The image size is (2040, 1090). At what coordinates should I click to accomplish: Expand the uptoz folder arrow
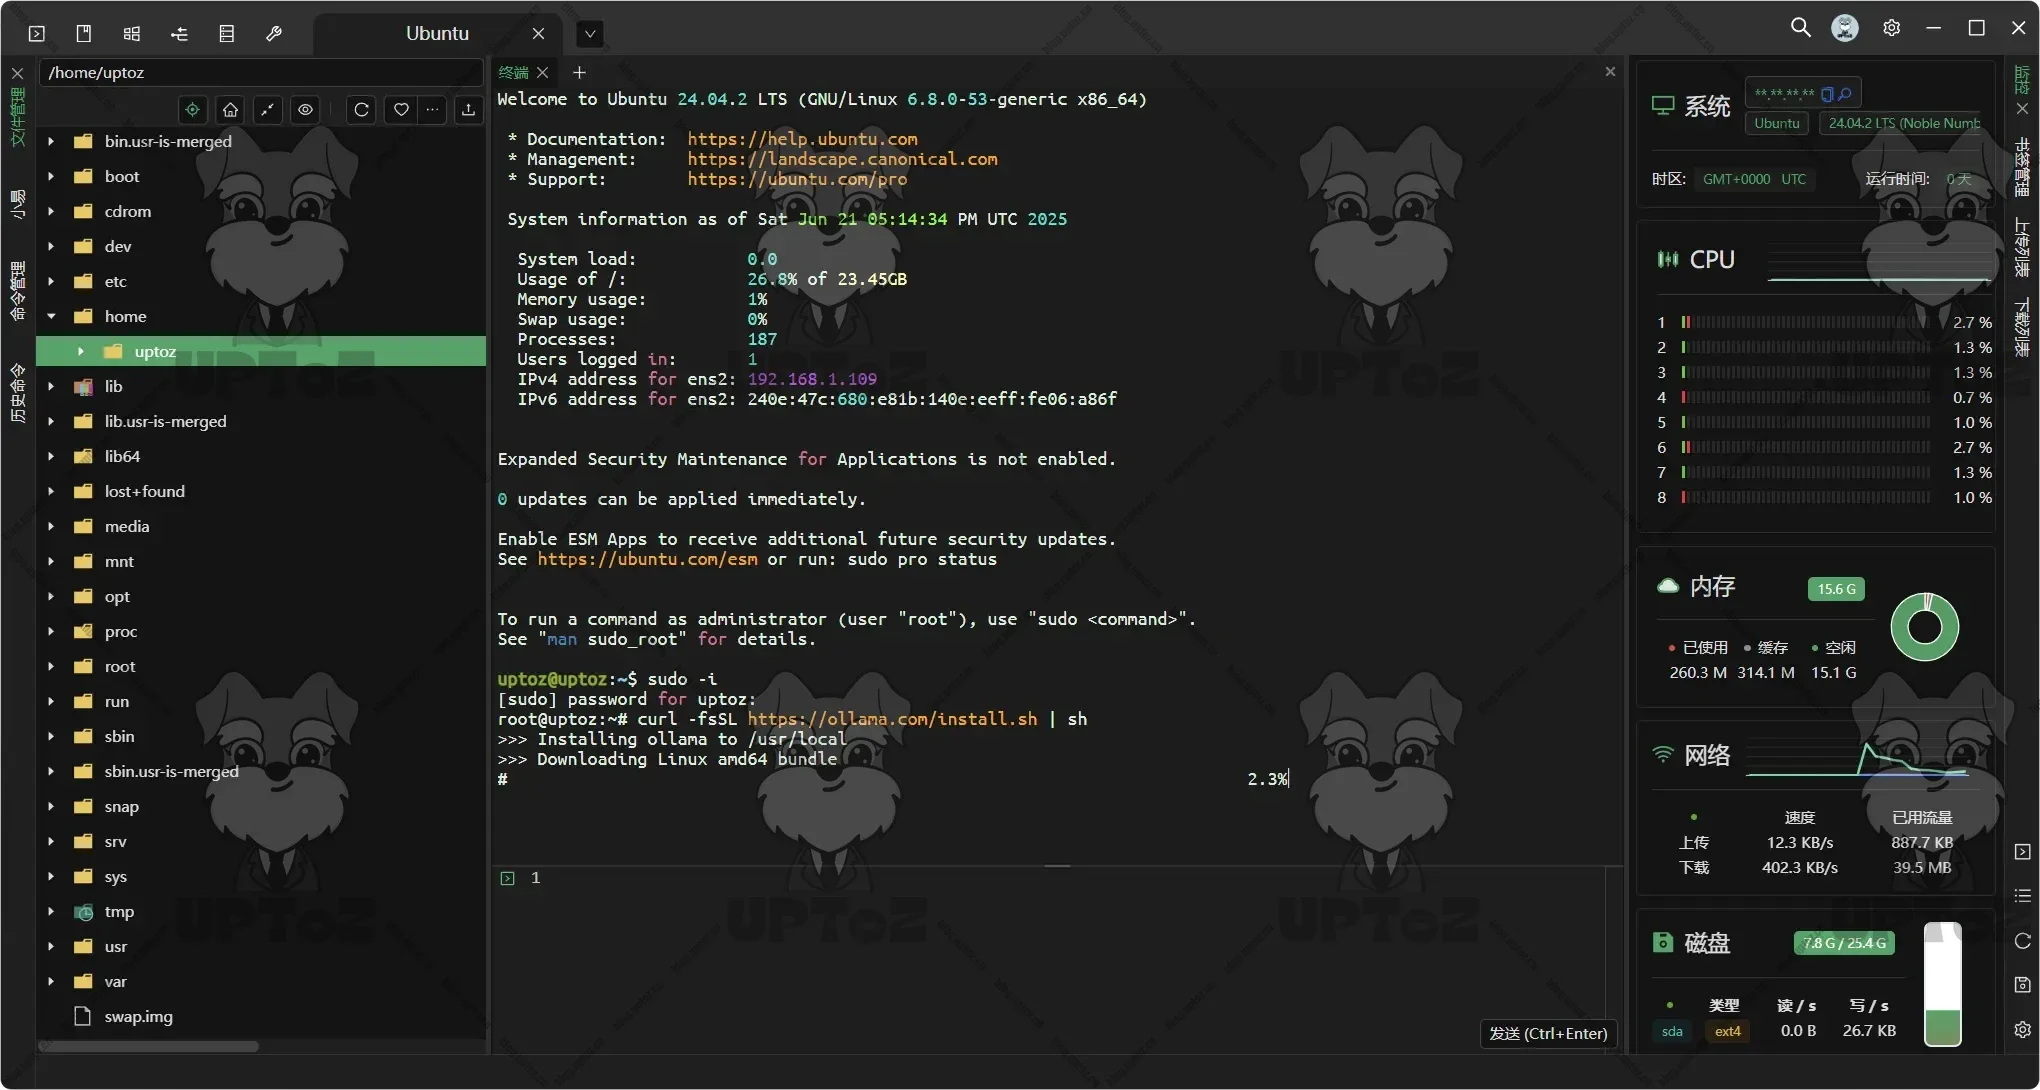[x=81, y=352]
